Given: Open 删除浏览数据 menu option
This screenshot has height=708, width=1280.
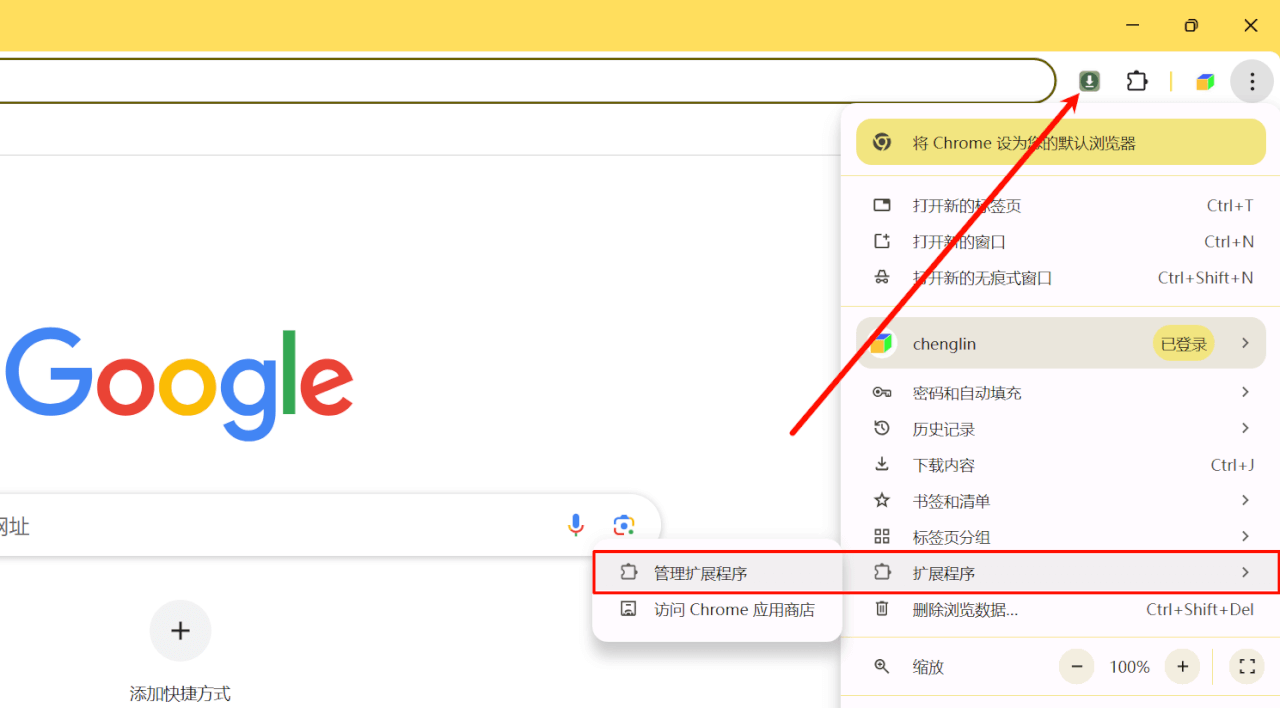Looking at the screenshot, I should (x=965, y=609).
